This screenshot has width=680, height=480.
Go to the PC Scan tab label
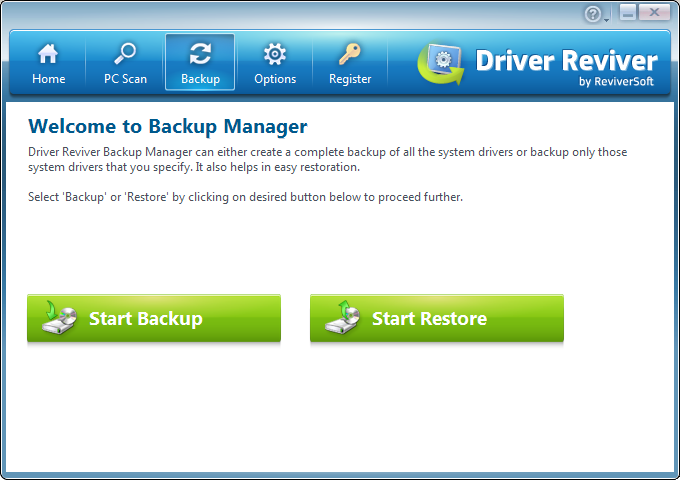pos(125,79)
